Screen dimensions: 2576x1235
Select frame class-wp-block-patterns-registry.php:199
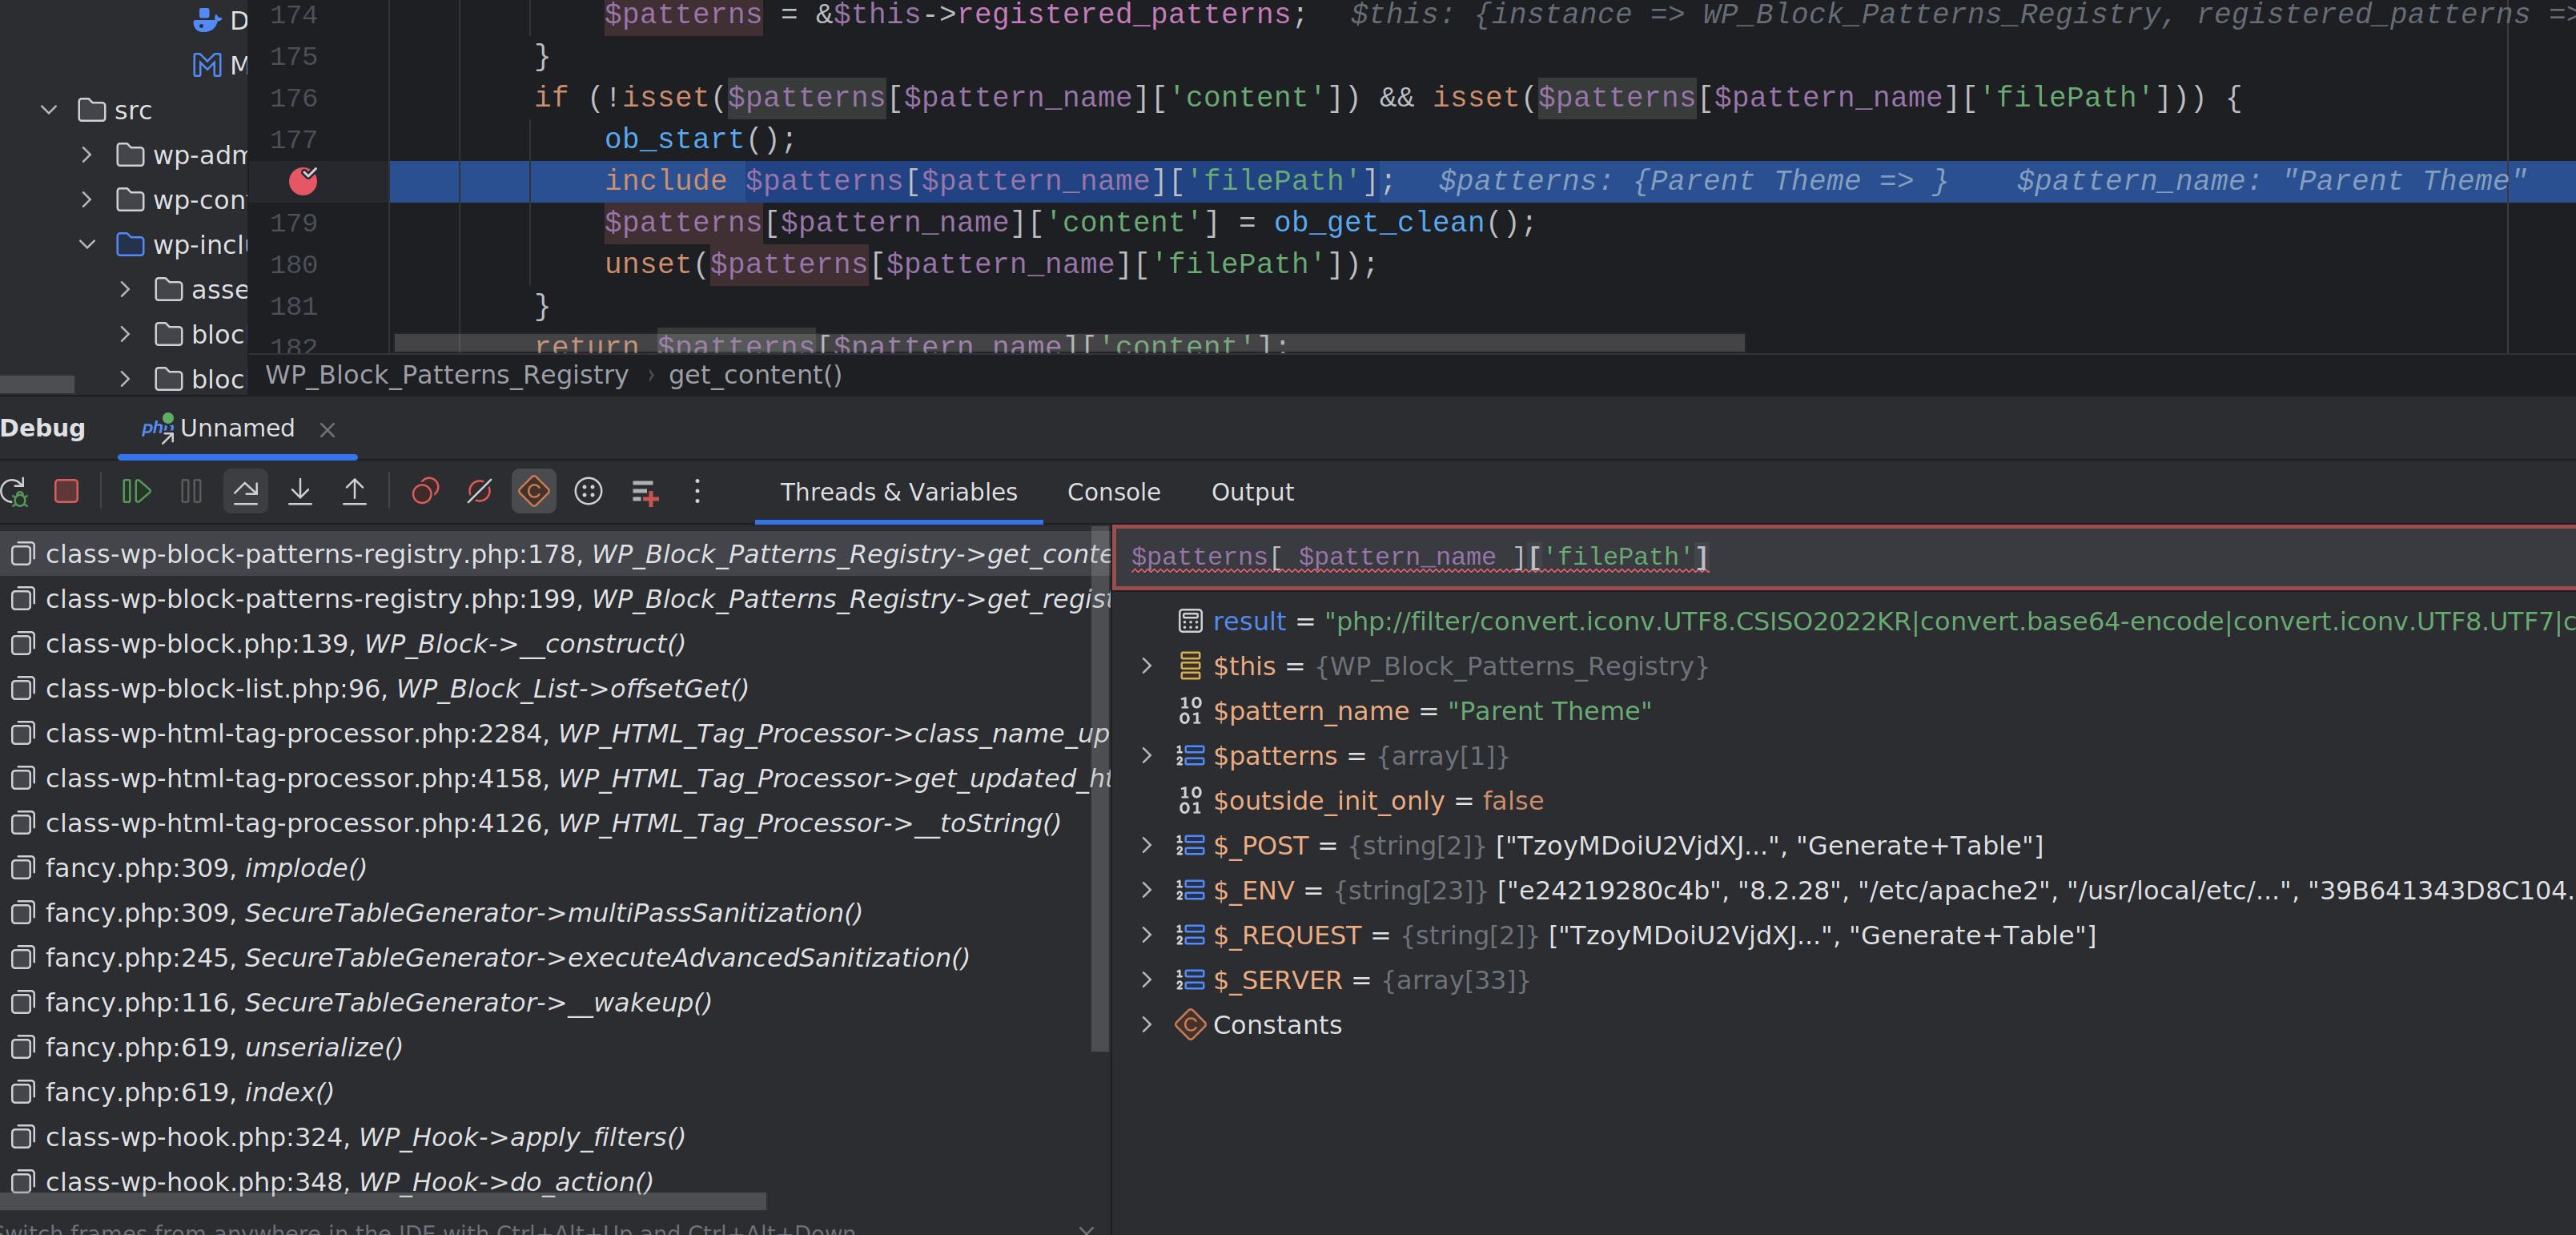pyautogui.click(x=555, y=599)
